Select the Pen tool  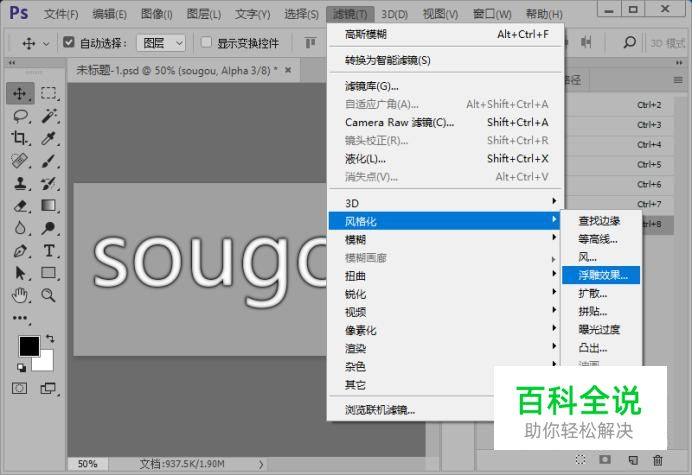point(20,251)
